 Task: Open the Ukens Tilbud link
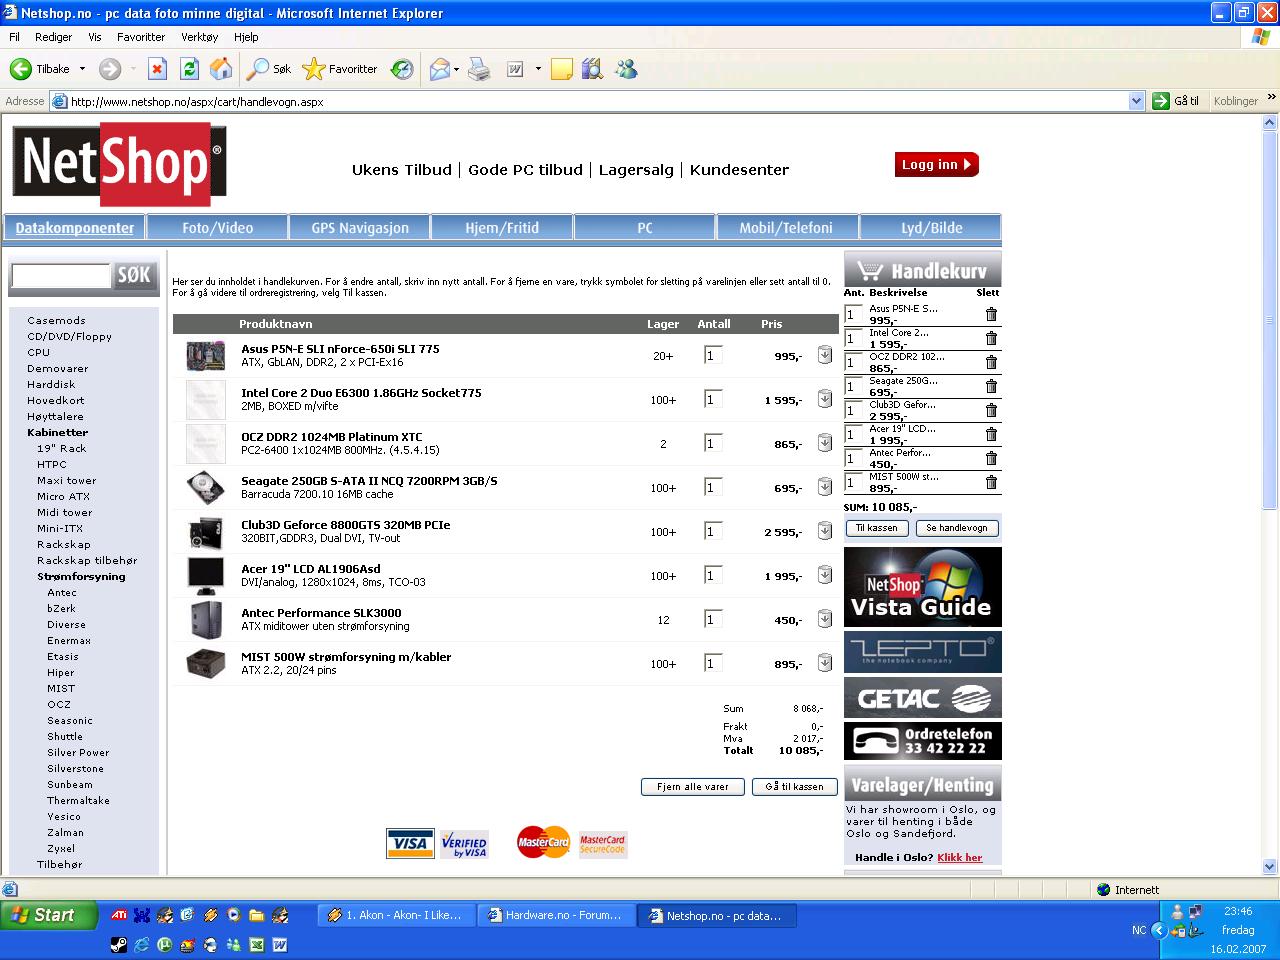(x=402, y=170)
